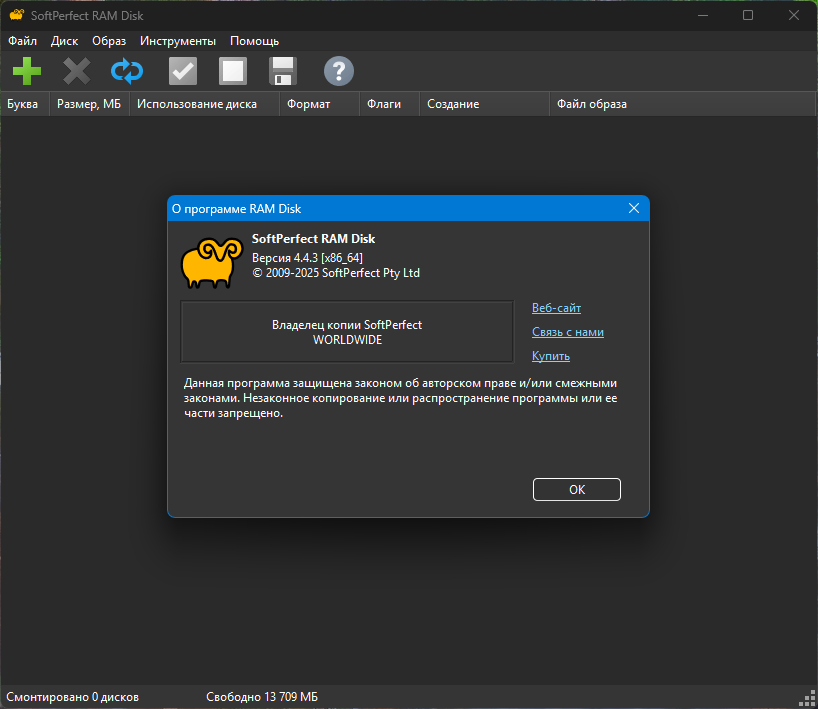Click the blue arrows remount icon

(127, 71)
